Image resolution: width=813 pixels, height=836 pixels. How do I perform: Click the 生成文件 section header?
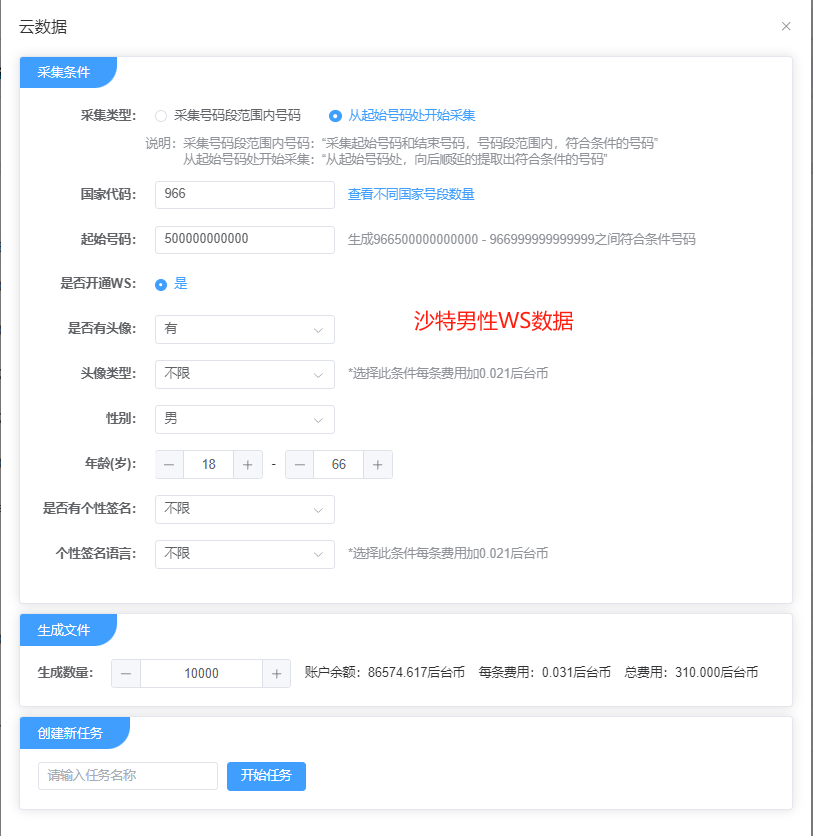68,630
